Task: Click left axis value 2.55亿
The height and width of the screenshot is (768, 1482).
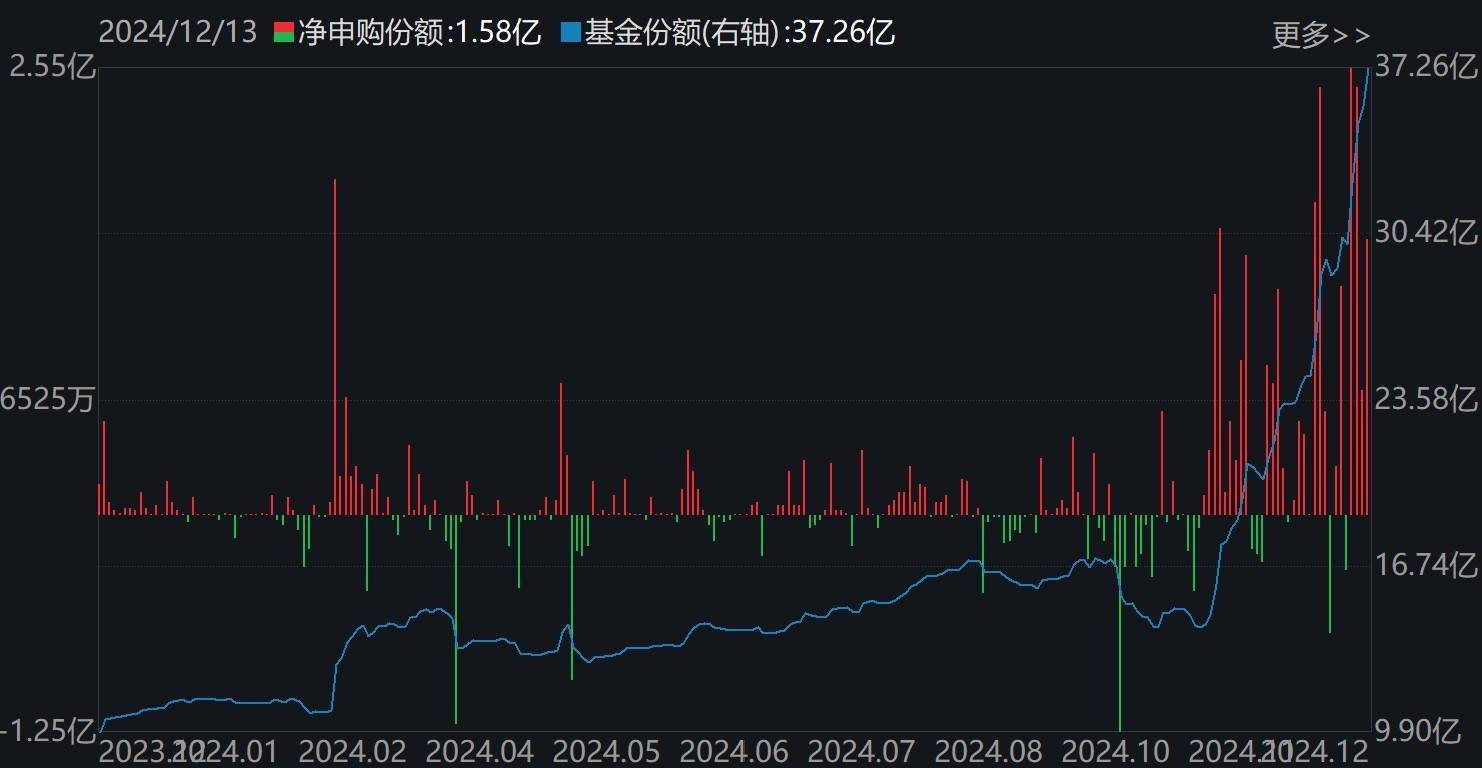Action: [52, 67]
